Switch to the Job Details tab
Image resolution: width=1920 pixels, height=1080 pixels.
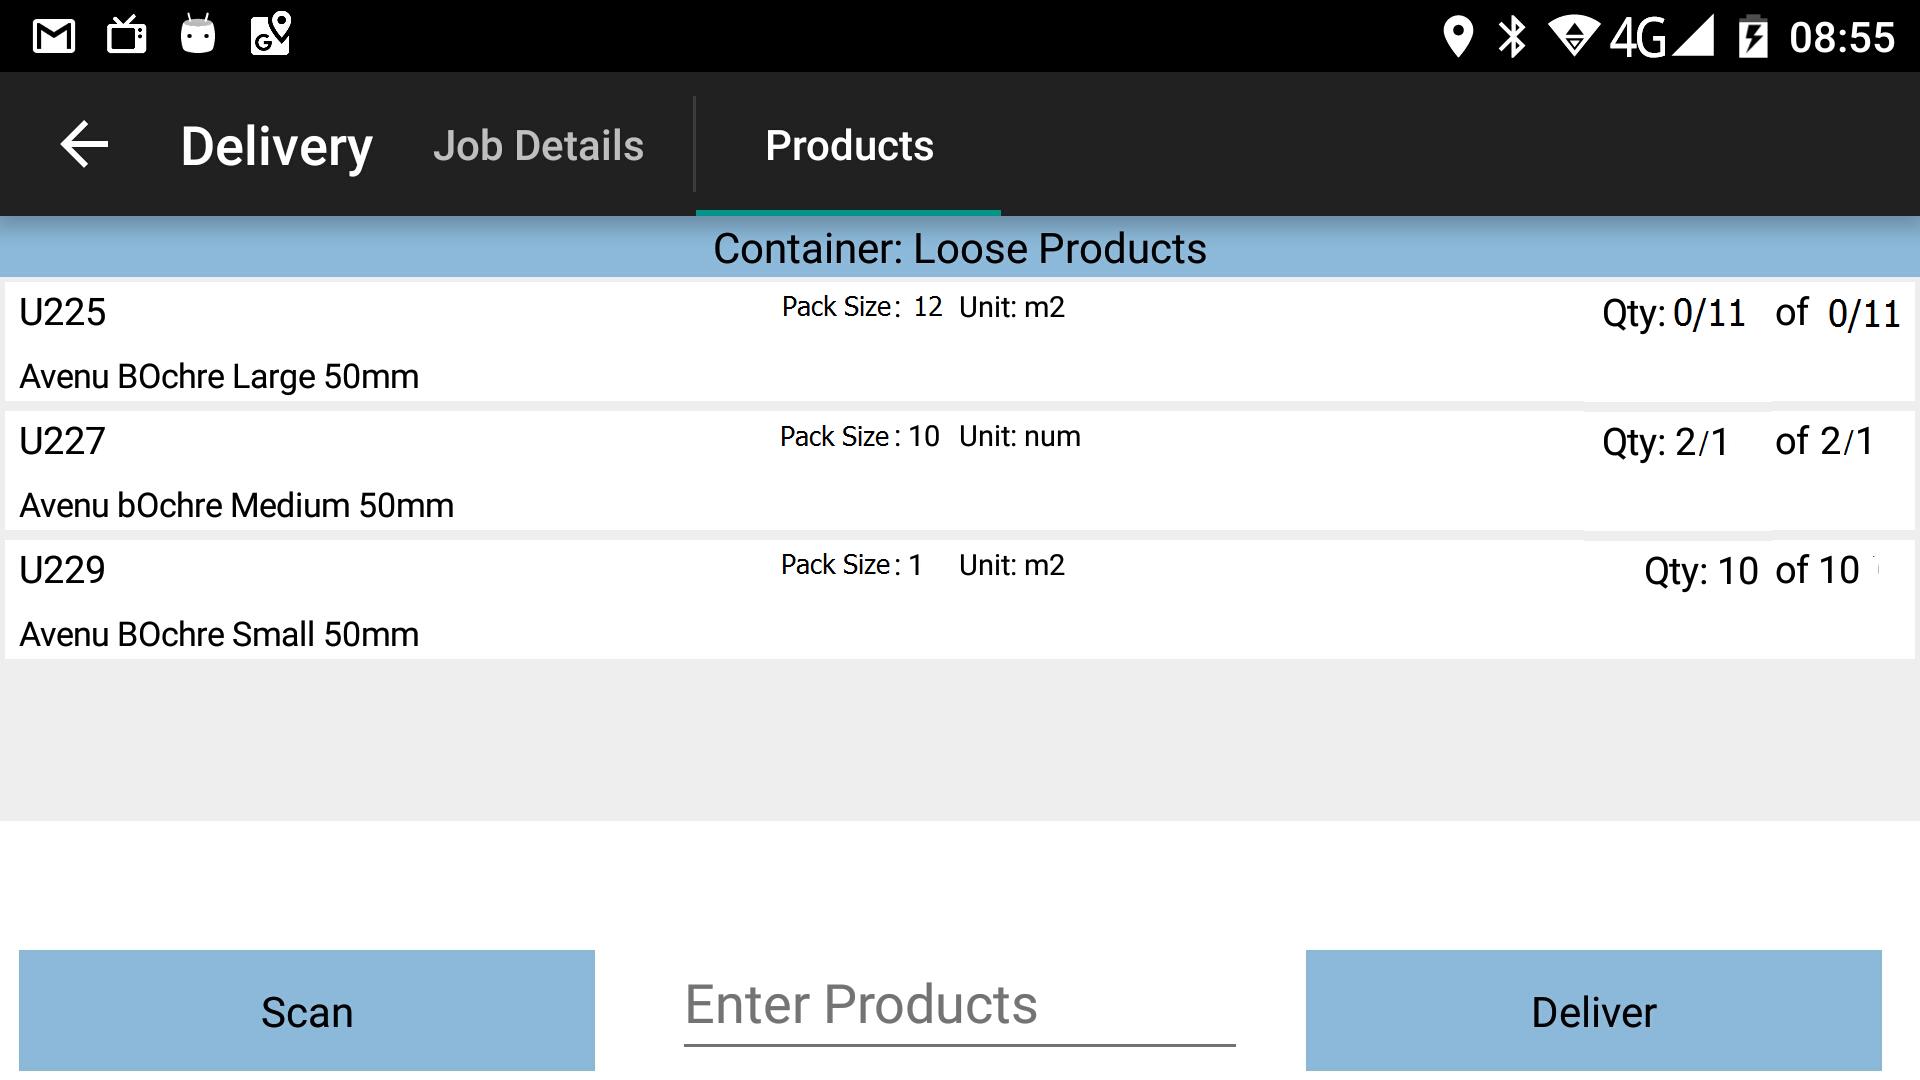(539, 146)
